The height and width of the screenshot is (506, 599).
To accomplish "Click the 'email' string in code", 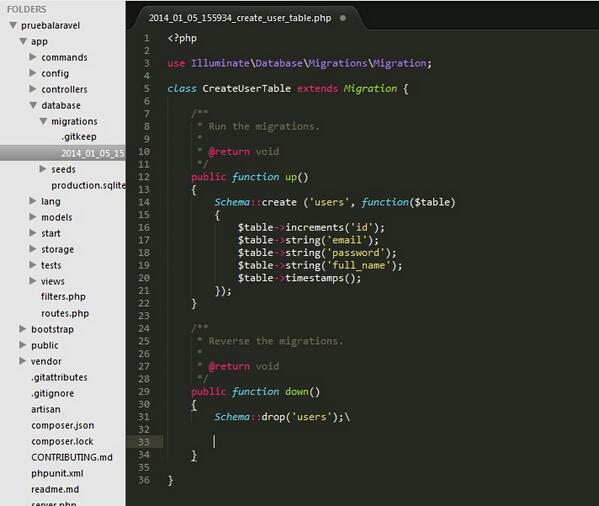I will (347, 240).
